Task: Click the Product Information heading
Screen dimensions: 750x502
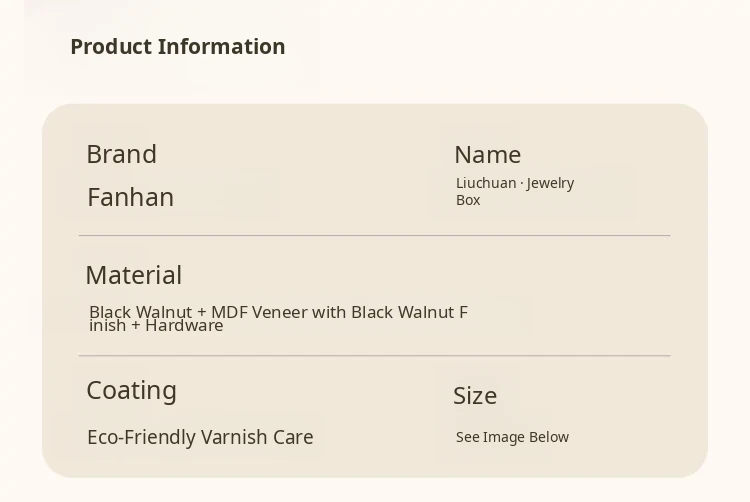Action: pyautogui.click(x=178, y=47)
